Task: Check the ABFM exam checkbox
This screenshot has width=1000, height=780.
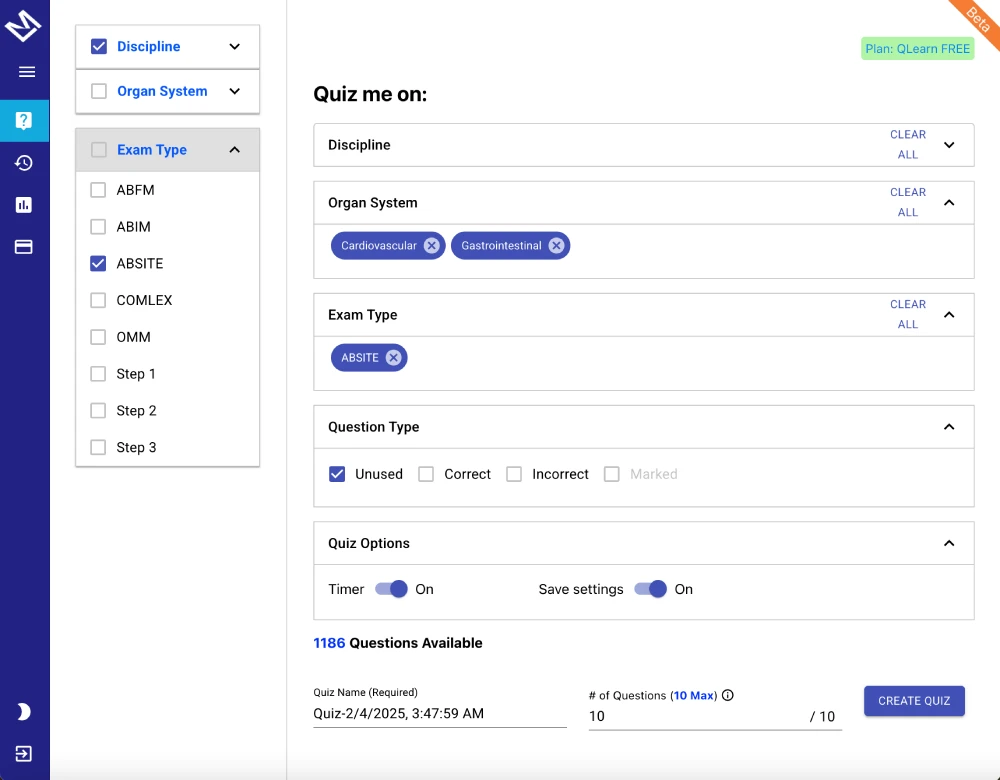Action: coord(98,190)
